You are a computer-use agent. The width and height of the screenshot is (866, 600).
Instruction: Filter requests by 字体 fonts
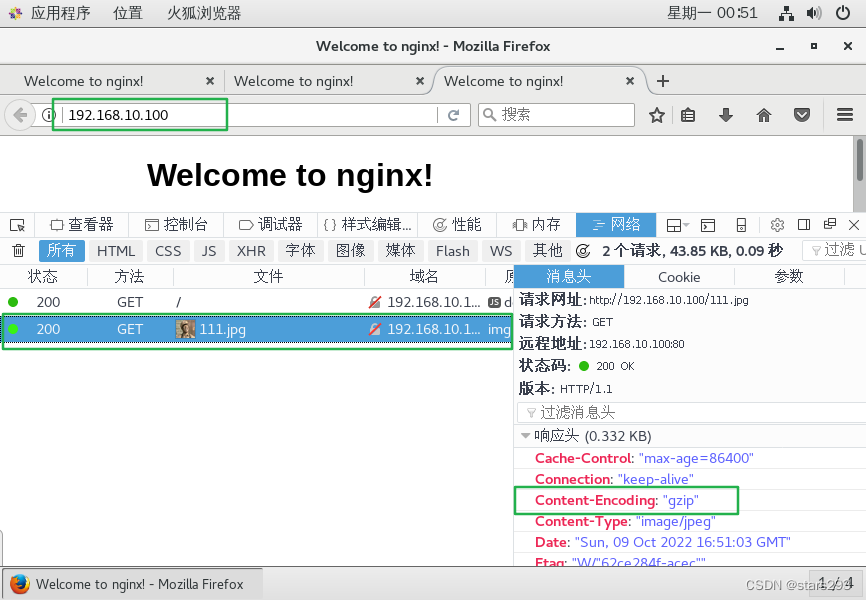coord(300,251)
